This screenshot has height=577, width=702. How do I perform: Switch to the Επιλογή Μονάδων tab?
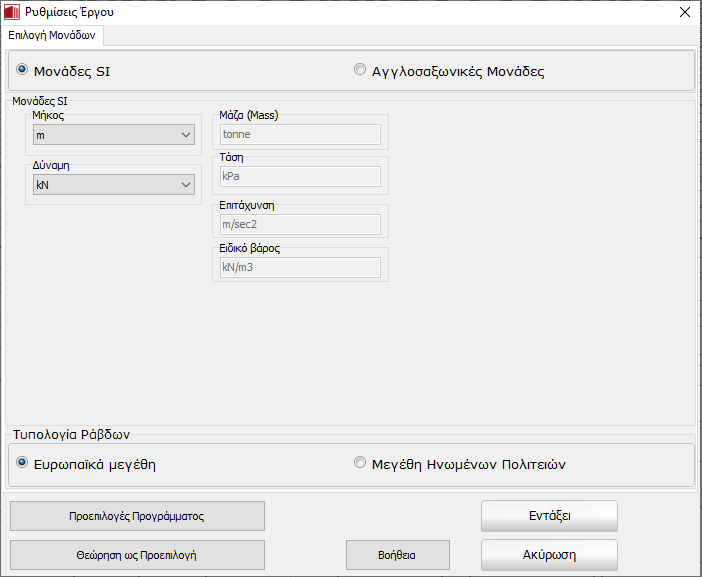point(52,34)
